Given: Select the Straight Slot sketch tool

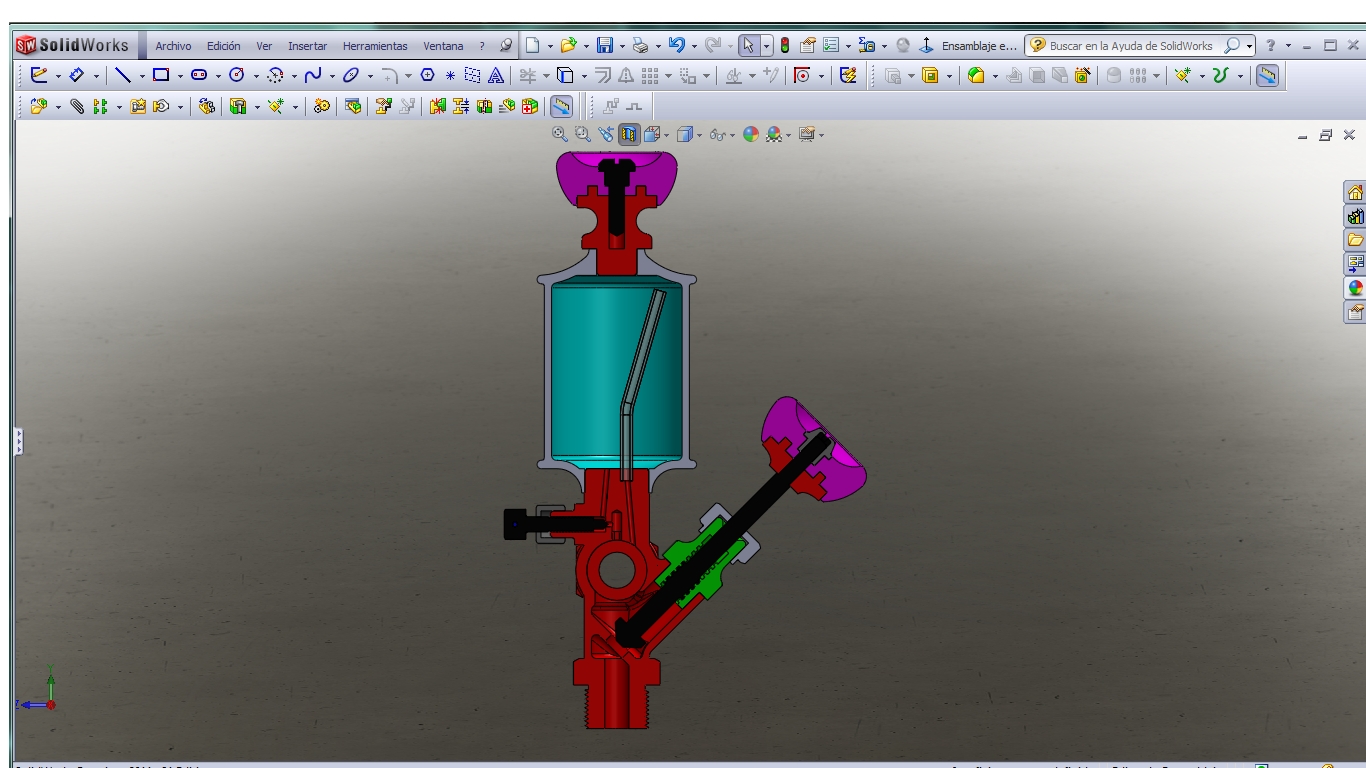Looking at the screenshot, I should [198, 75].
